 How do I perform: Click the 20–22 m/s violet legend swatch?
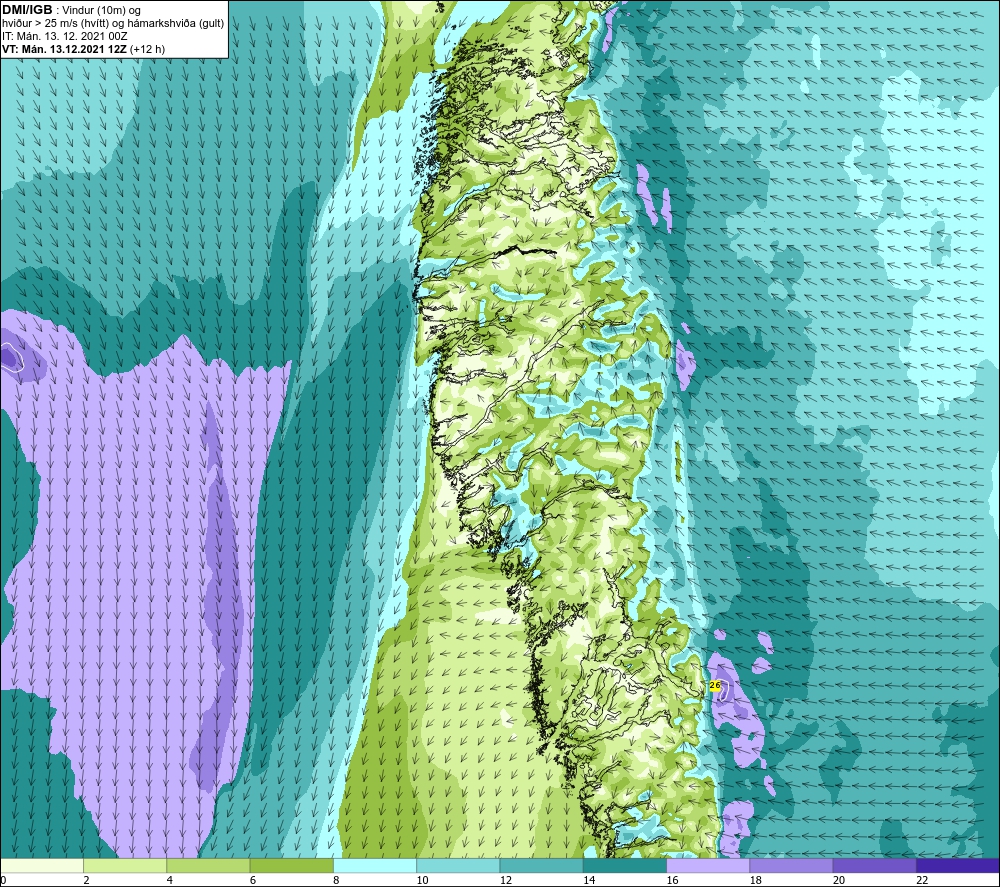(874, 865)
